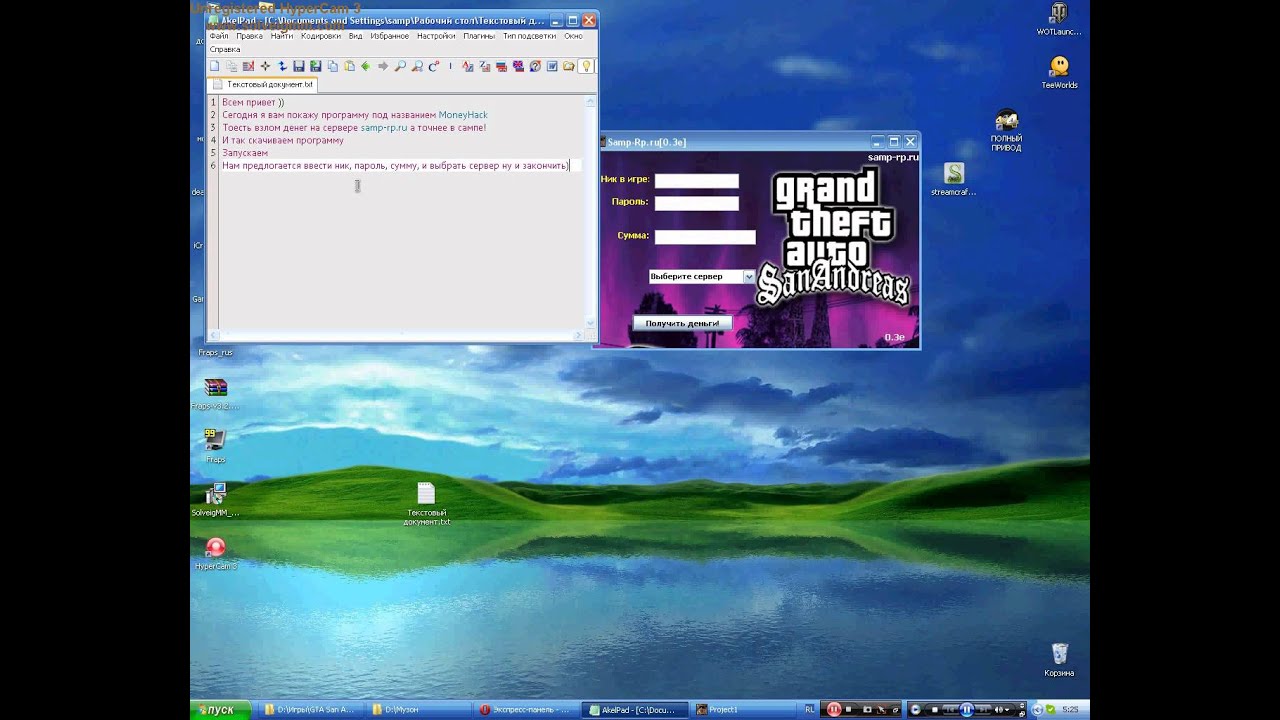Open the SolveigMM desktop icon
The height and width of the screenshot is (720, 1280).
point(215,500)
